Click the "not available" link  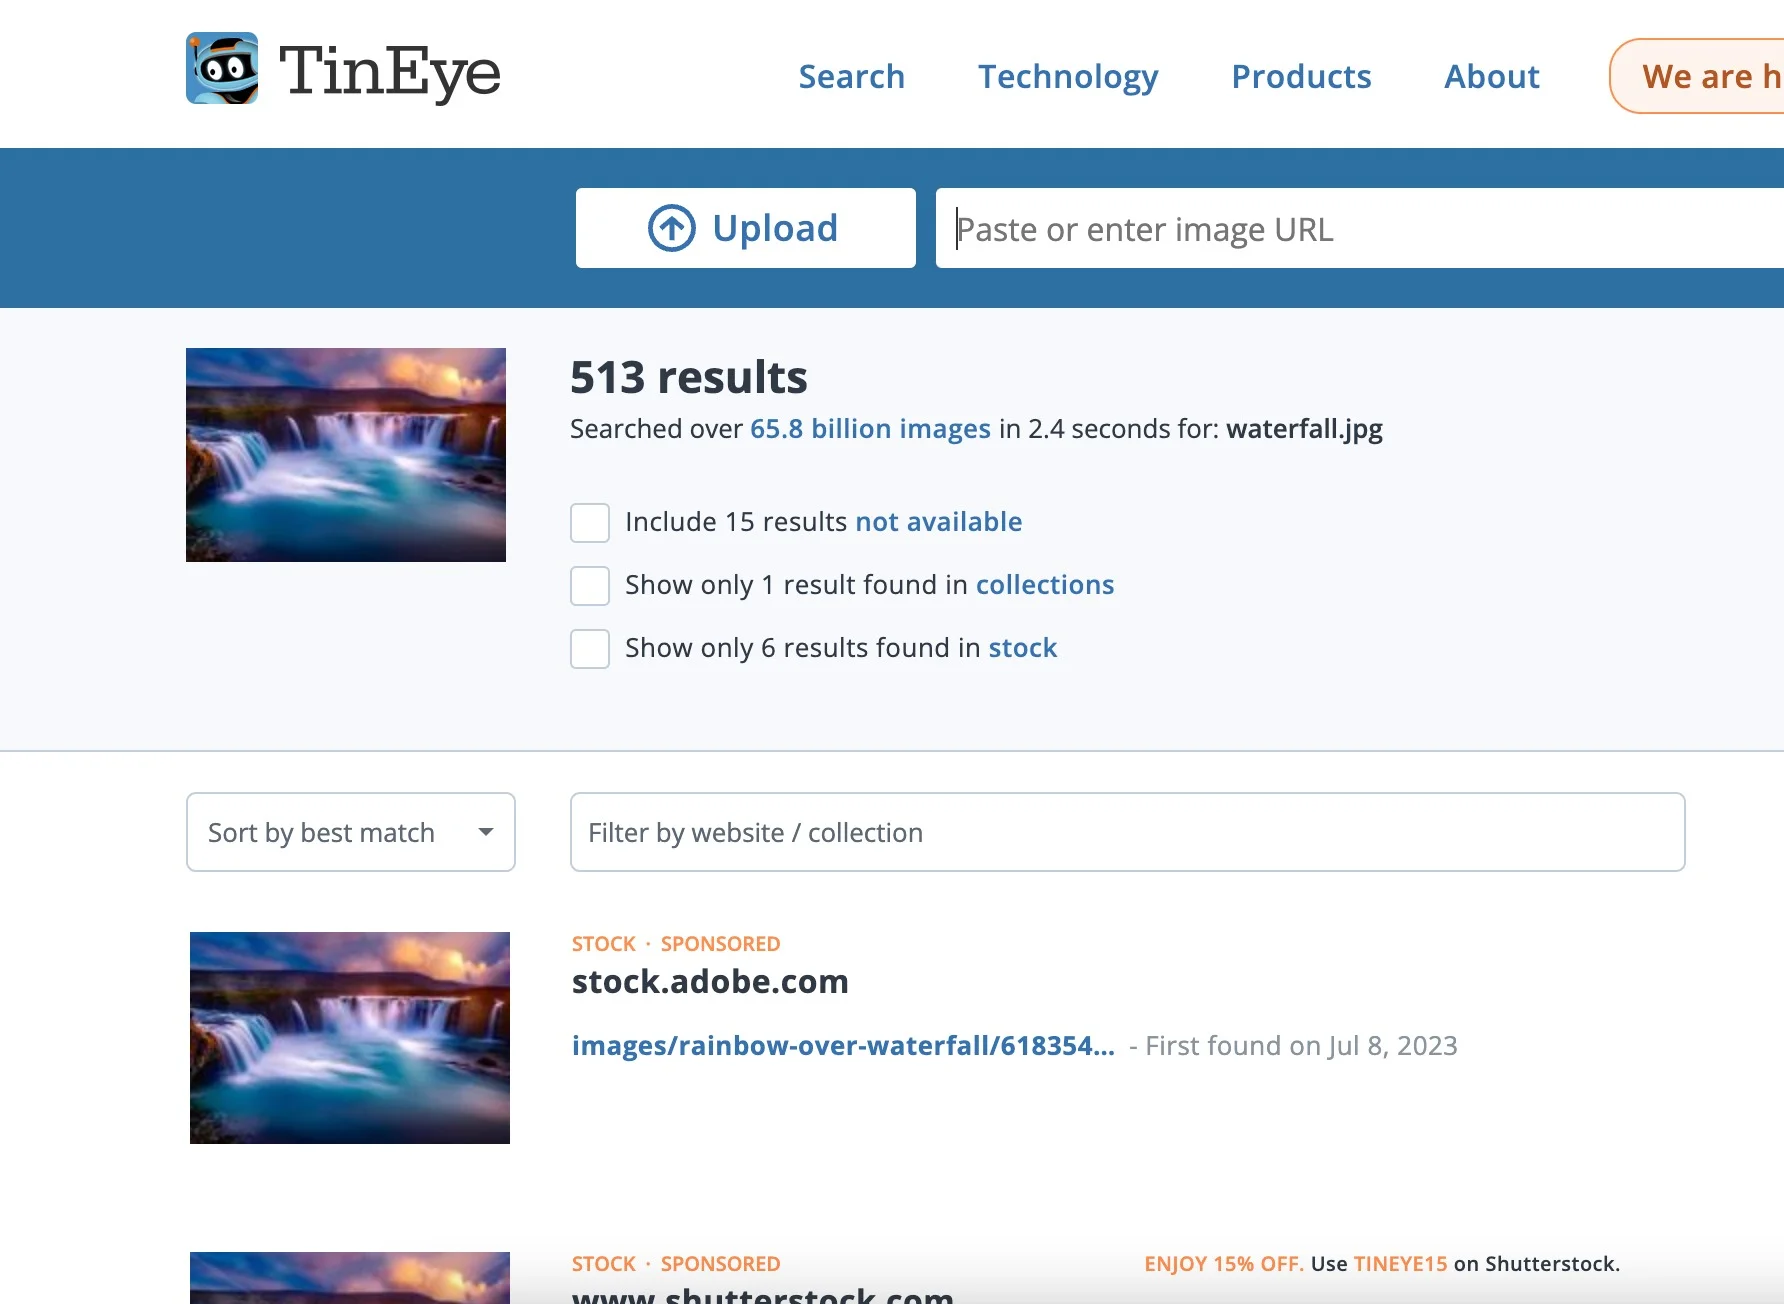point(938,521)
